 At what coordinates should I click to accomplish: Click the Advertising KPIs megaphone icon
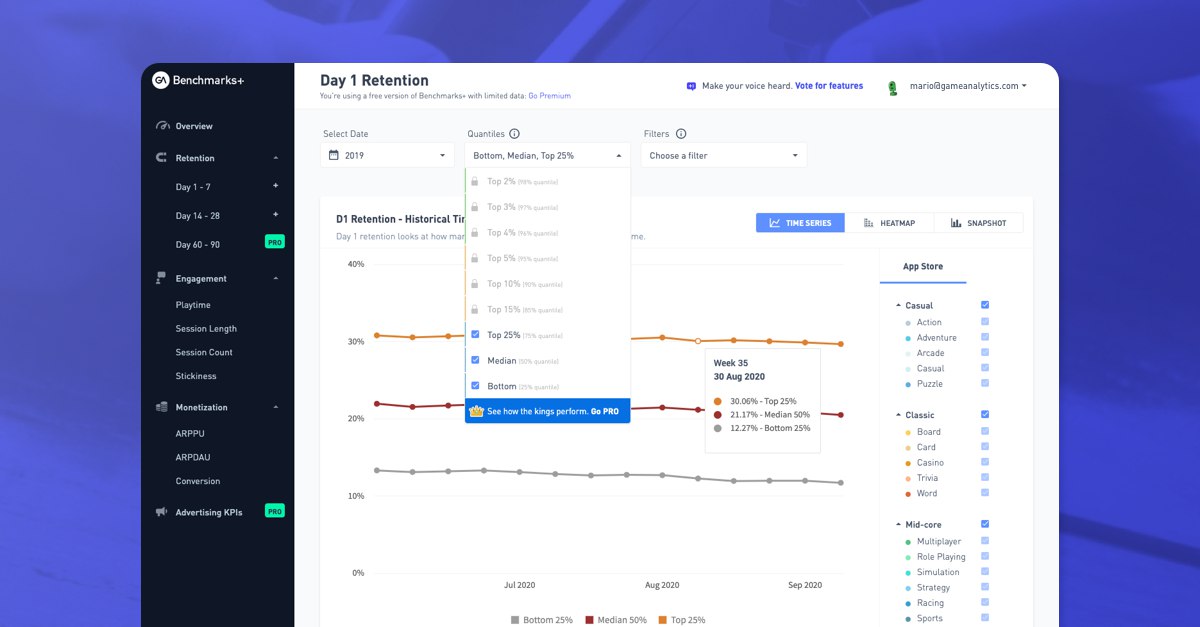pyautogui.click(x=162, y=512)
